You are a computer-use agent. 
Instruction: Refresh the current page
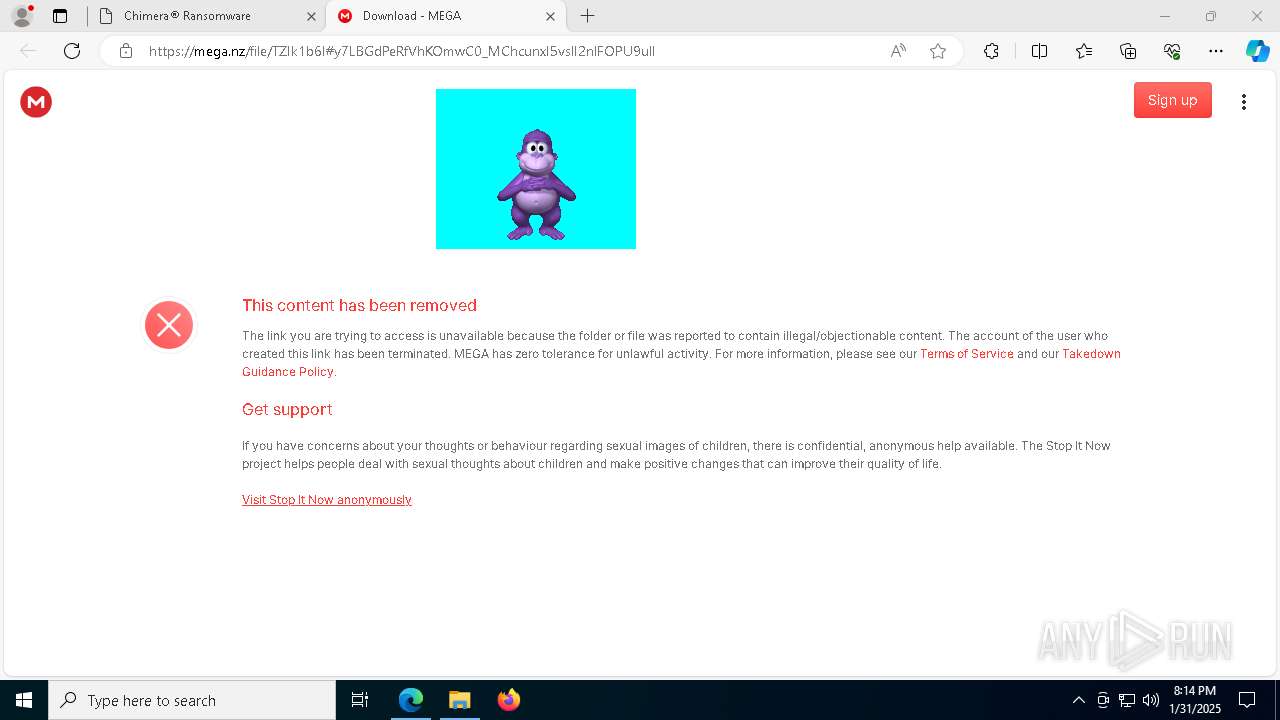tap(72, 51)
